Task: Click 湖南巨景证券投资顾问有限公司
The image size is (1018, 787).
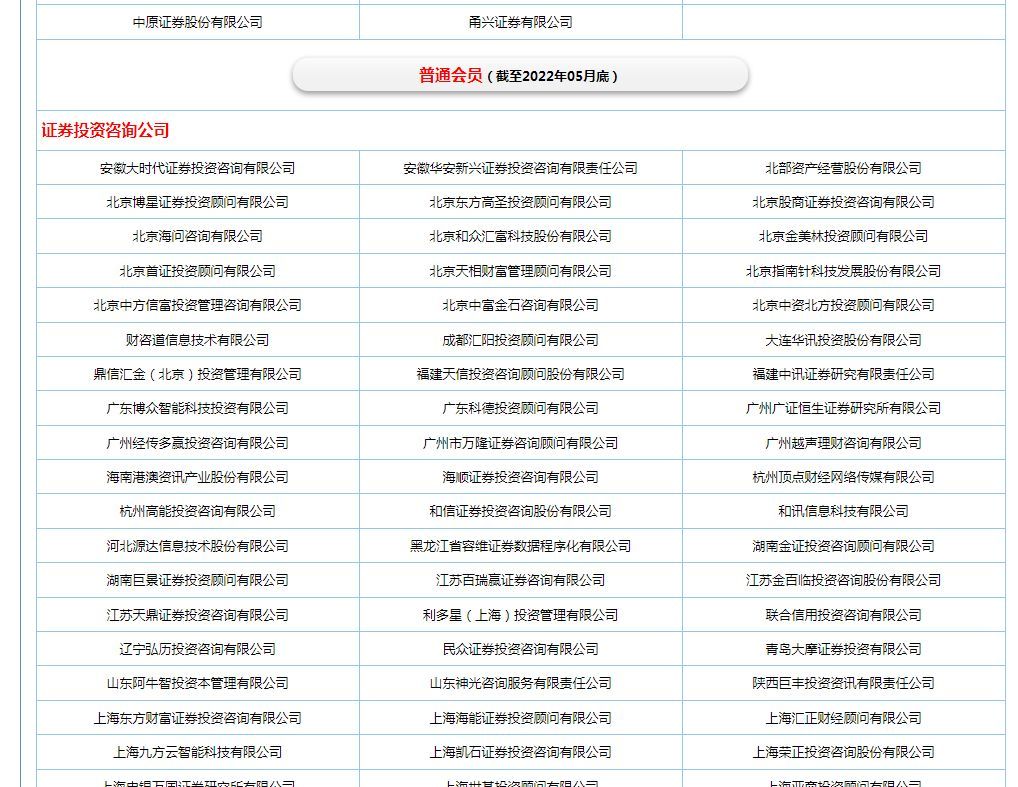Action: click(x=197, y=581)
